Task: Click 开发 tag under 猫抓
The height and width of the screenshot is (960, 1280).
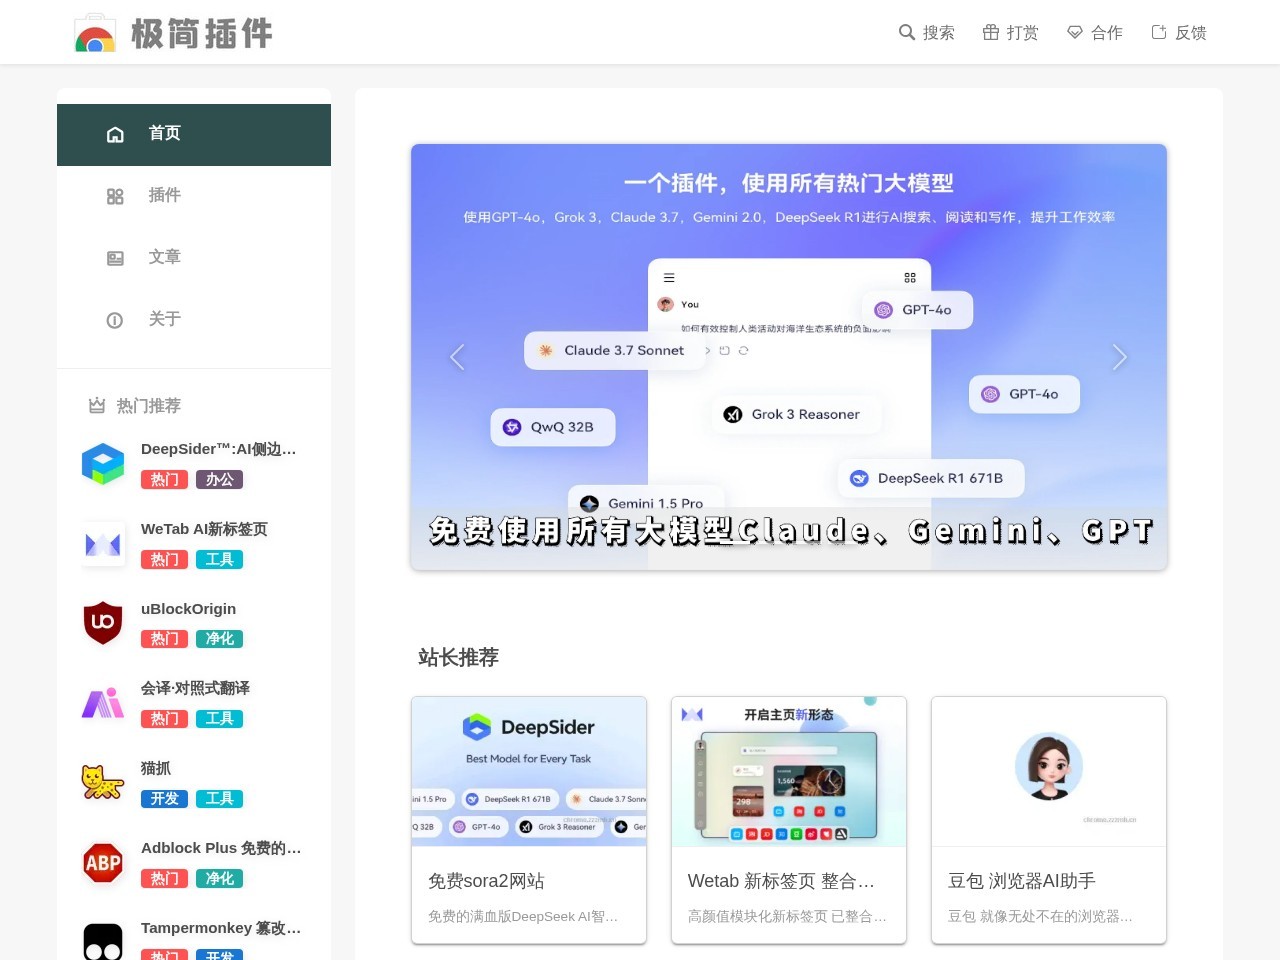Action: coord(164,799)
